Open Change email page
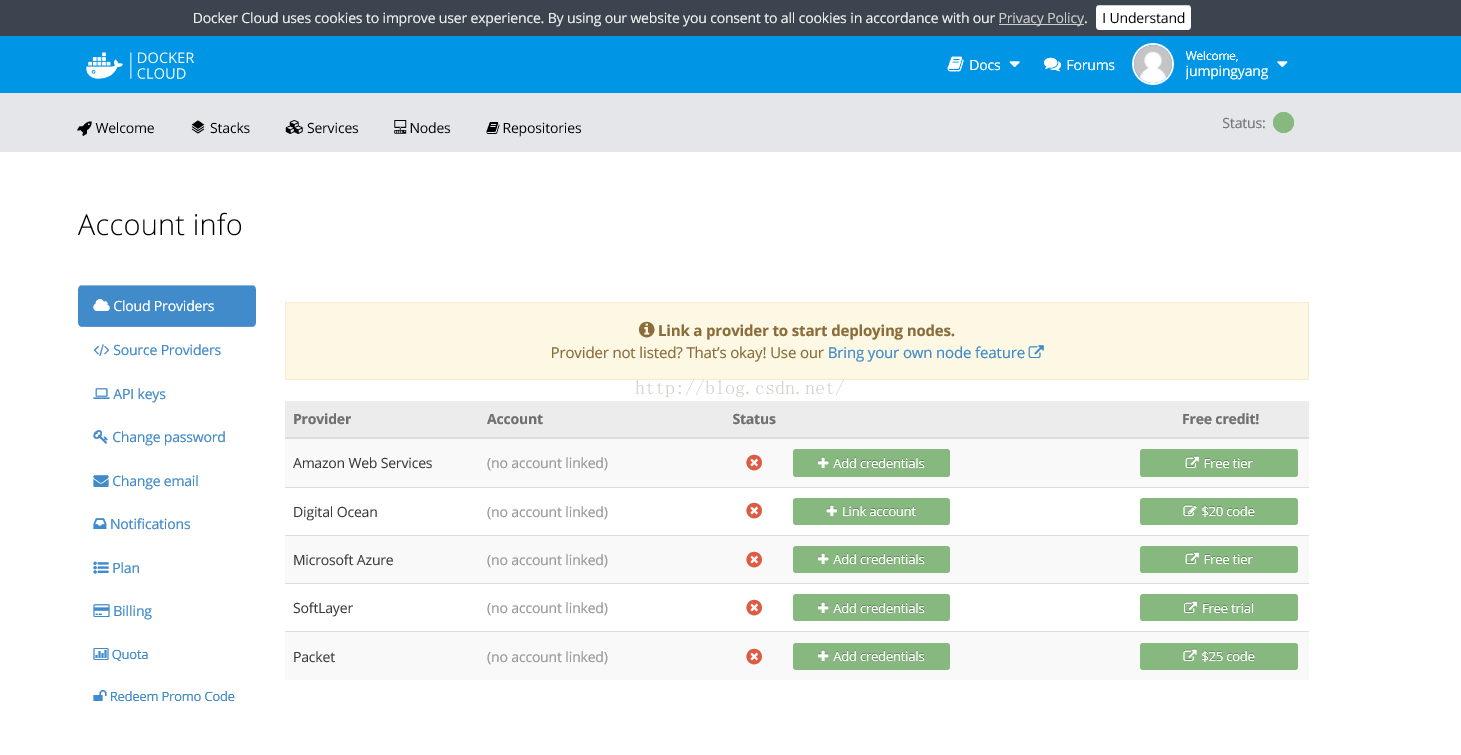Screen dimensions: 1461x755 [x=146, y=481]
